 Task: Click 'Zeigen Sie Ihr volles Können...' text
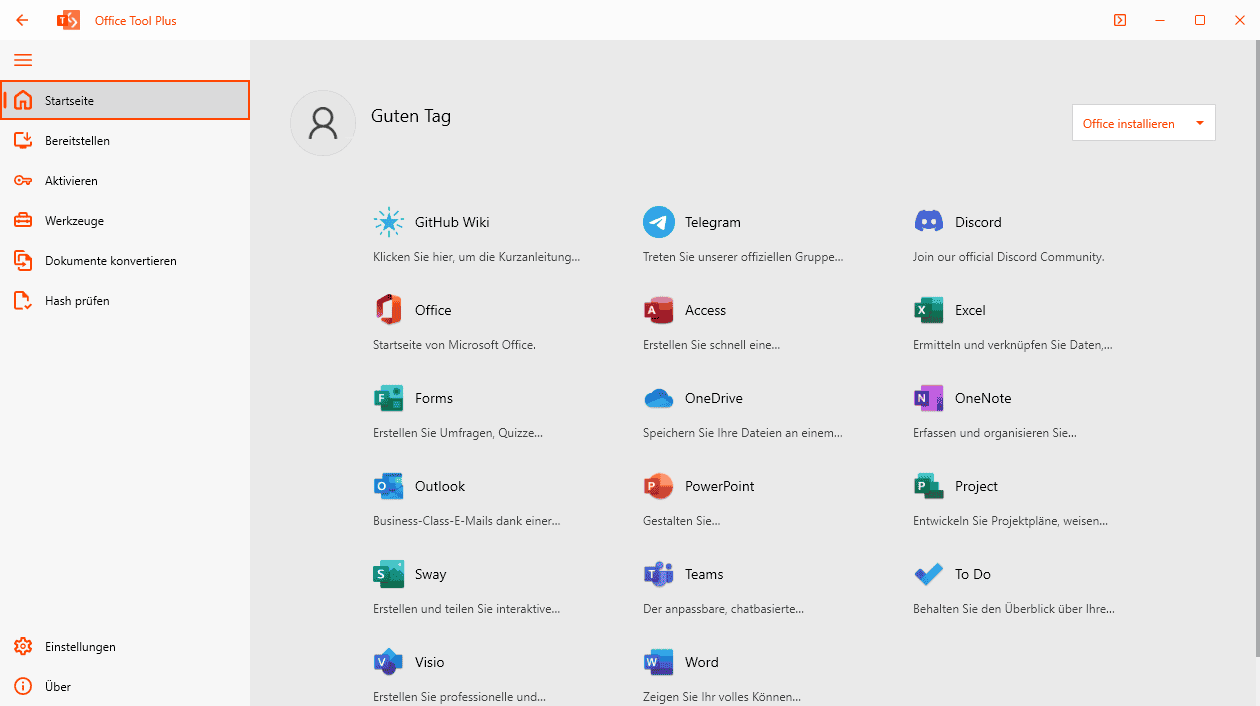click(722, 697)
